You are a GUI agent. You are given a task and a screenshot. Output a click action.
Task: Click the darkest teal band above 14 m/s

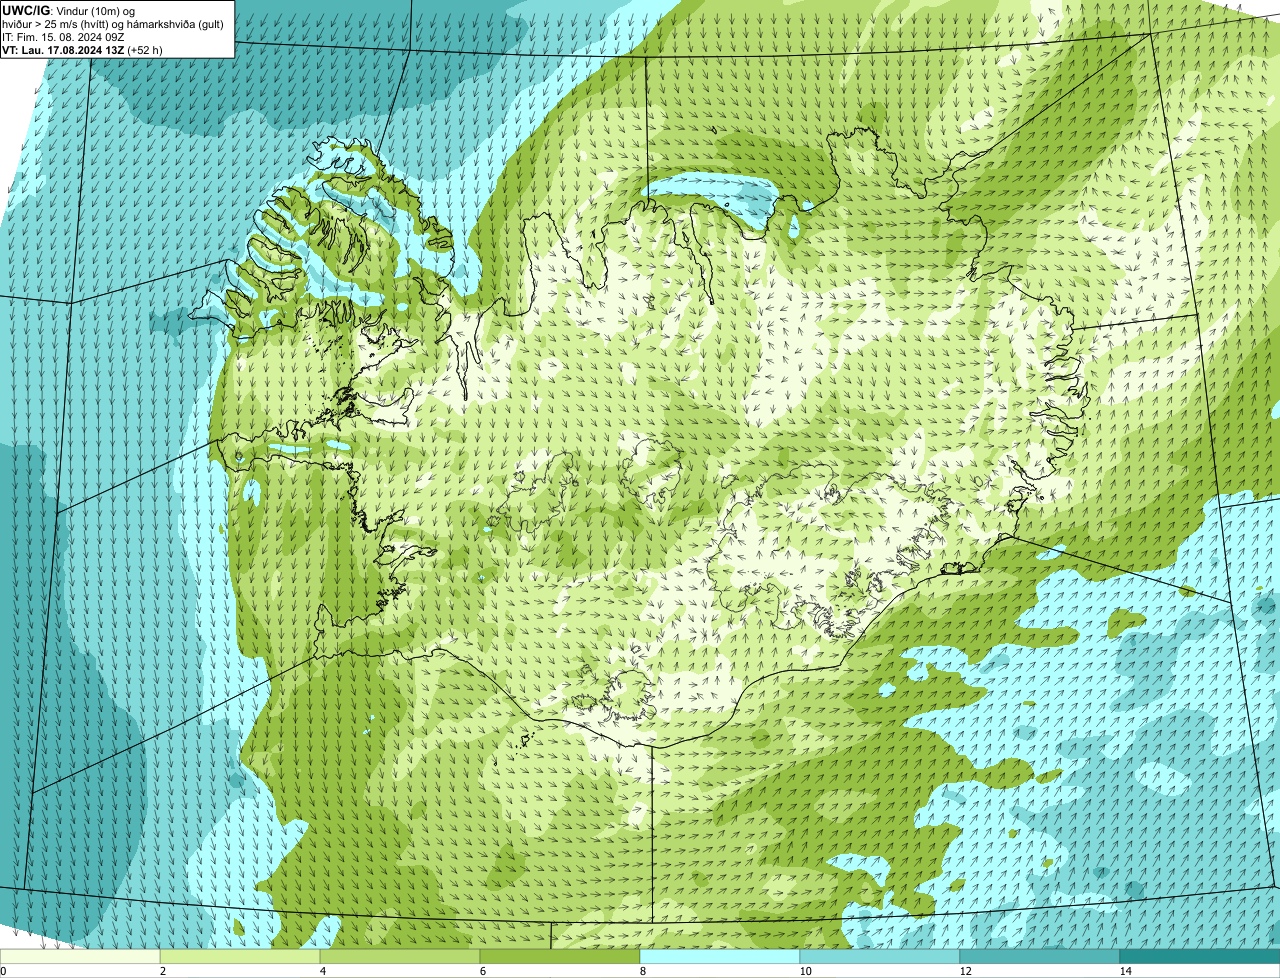(x=1200, y=956)
